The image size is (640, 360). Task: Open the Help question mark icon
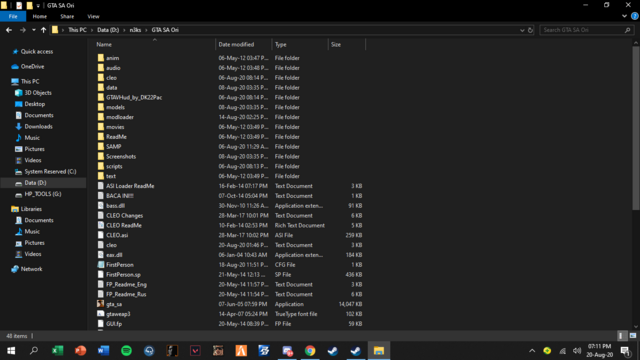coord(635,16)
